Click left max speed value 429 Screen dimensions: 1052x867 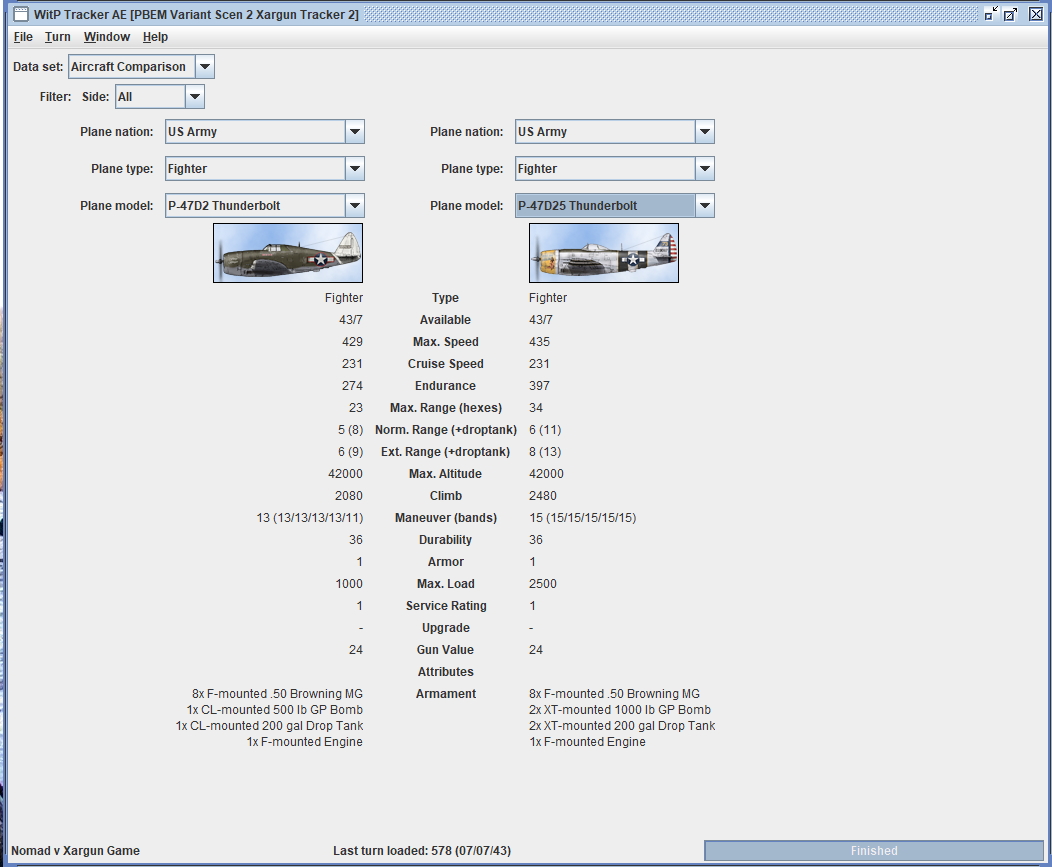352,342
